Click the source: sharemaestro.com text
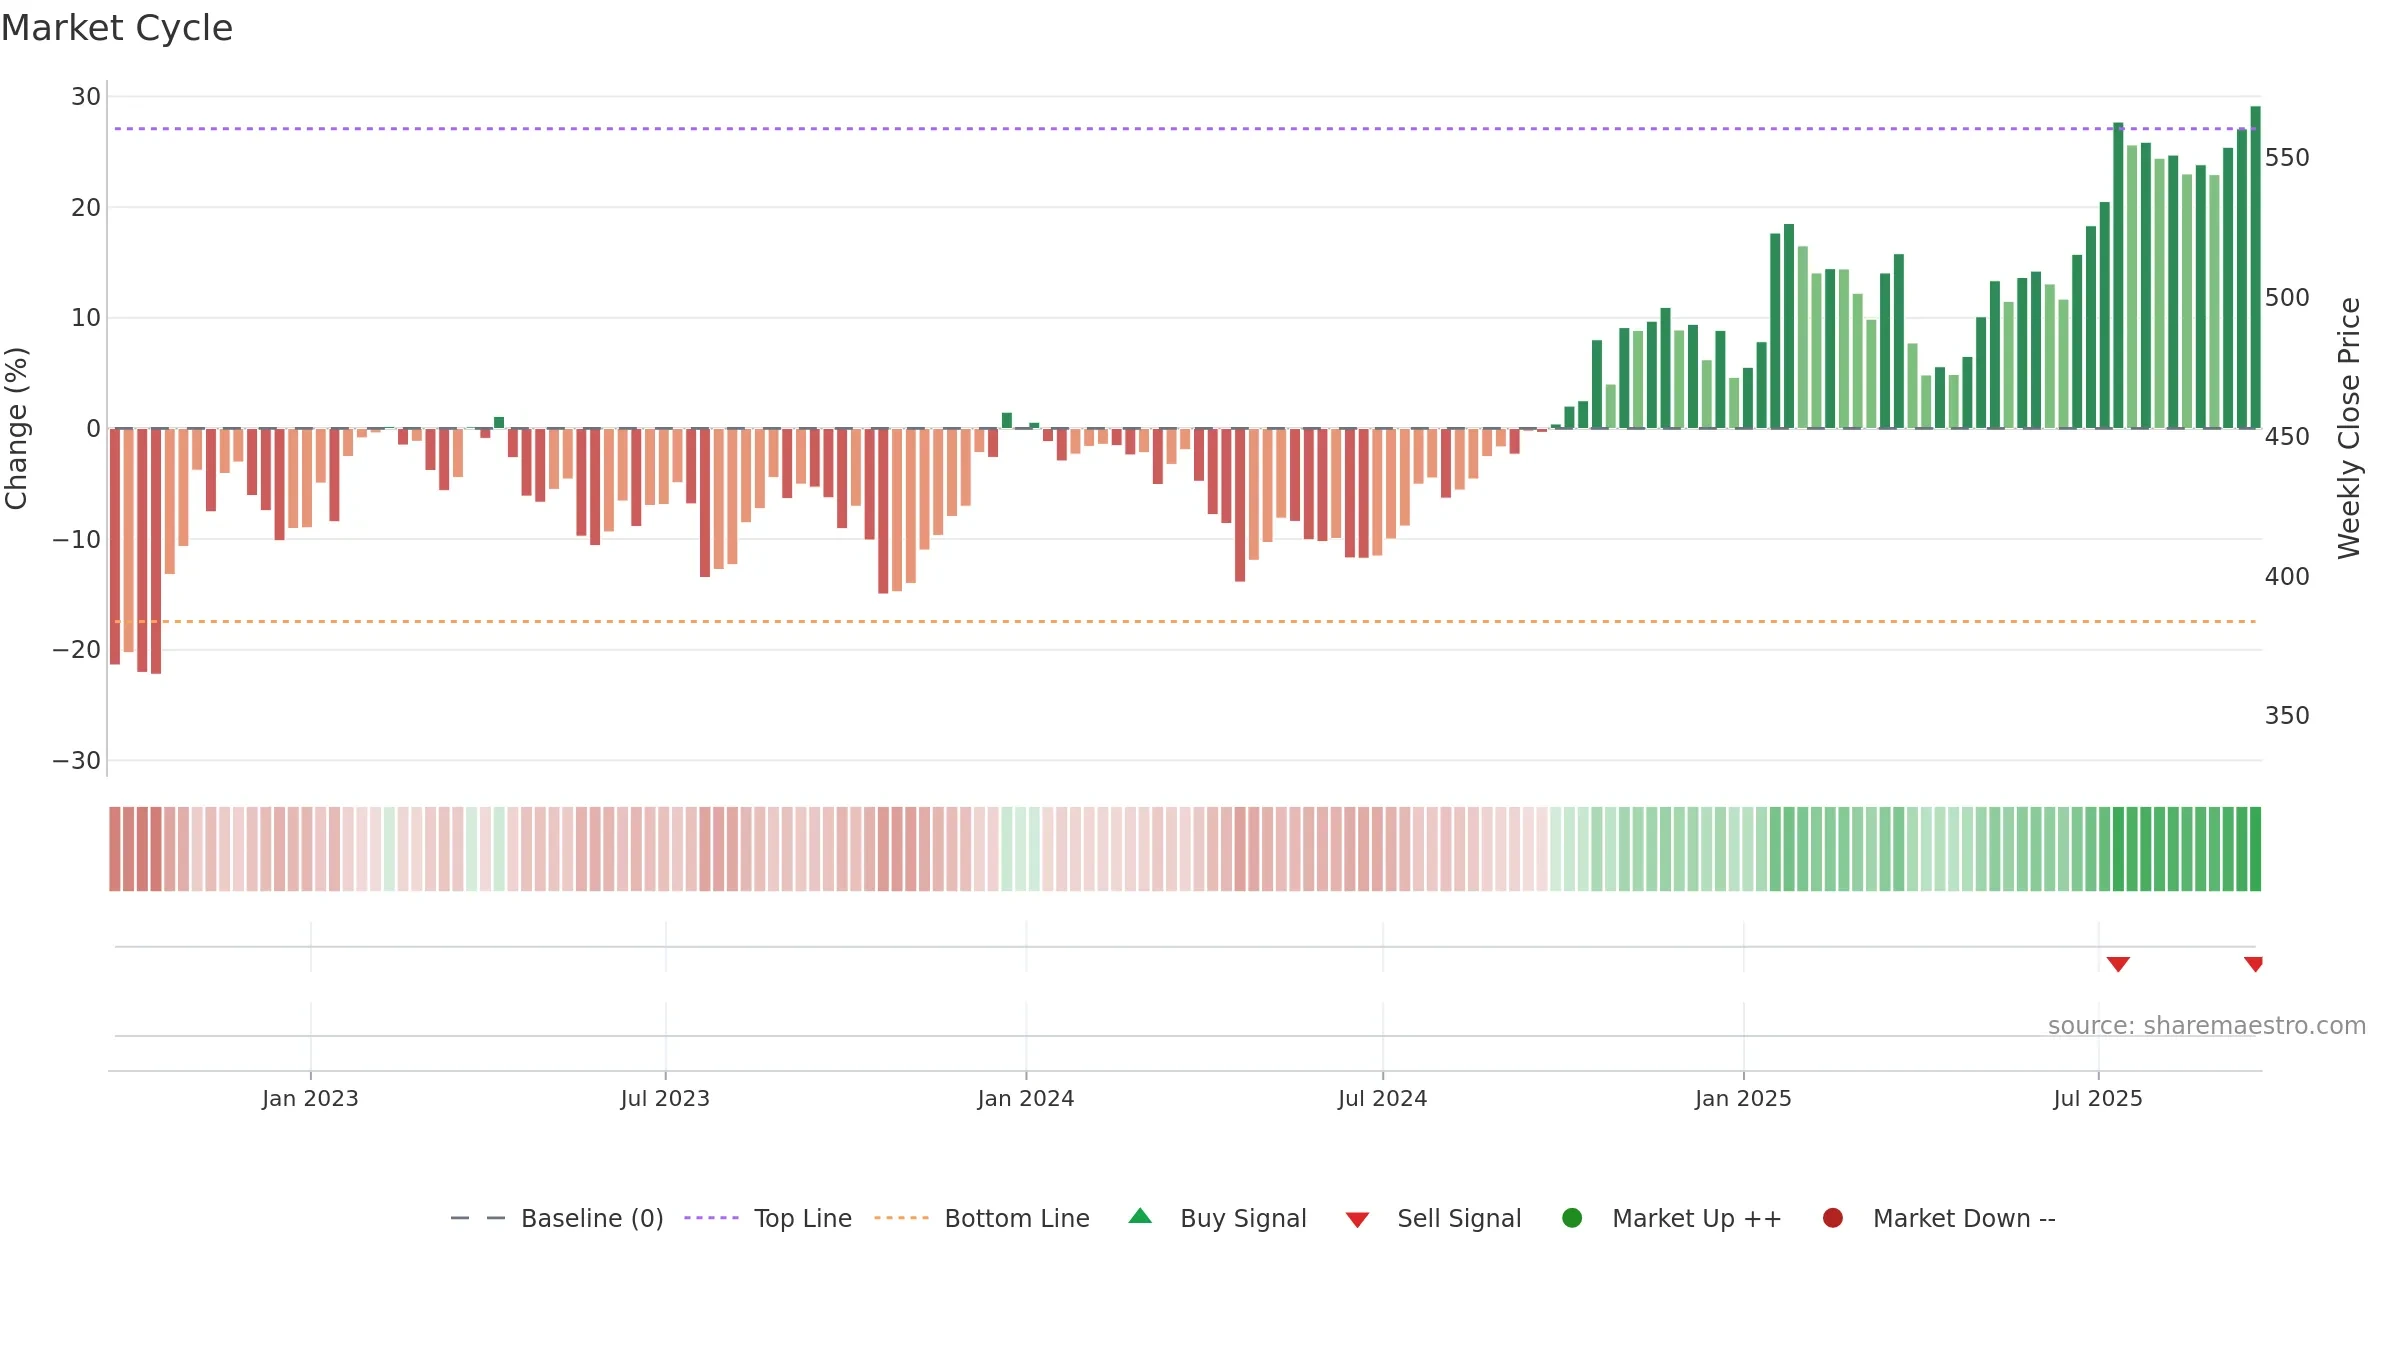This screenshot has width=2400, height=1350. tap(2207, 1026)
